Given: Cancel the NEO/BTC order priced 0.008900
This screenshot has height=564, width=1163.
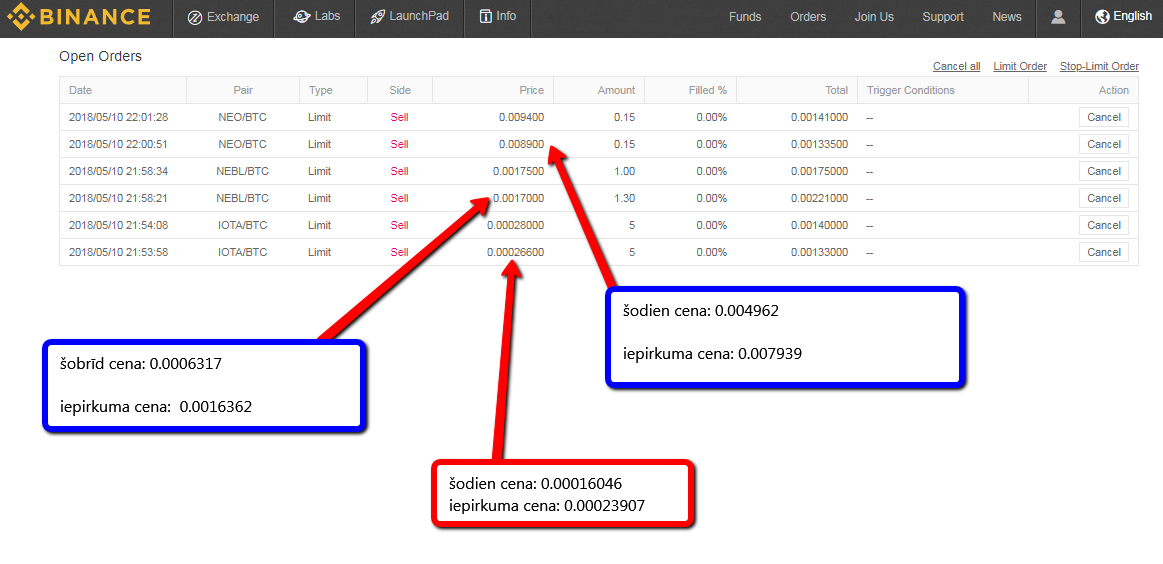Looking at the screenshot, I should click(x=1104, y=144).
